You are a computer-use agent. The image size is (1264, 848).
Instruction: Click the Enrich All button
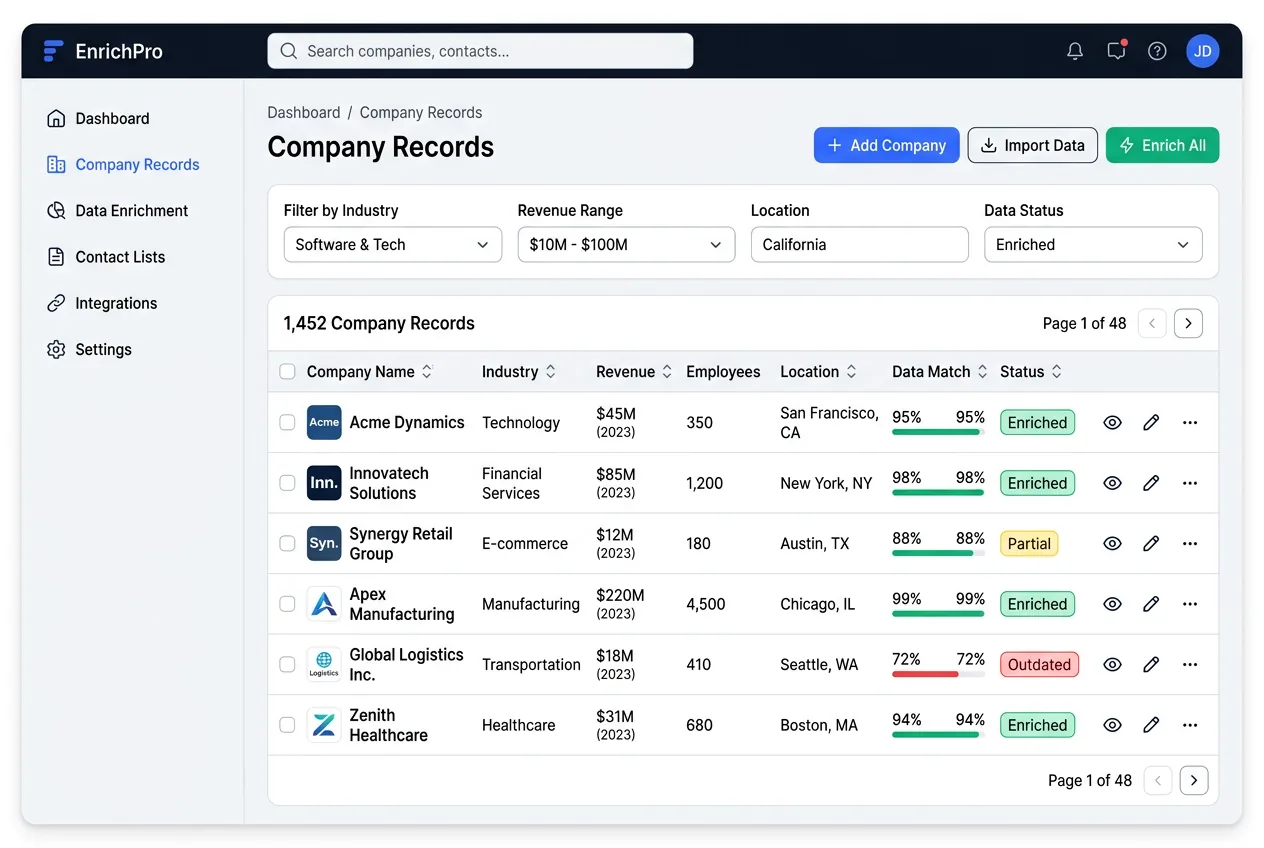(1162, 145)
